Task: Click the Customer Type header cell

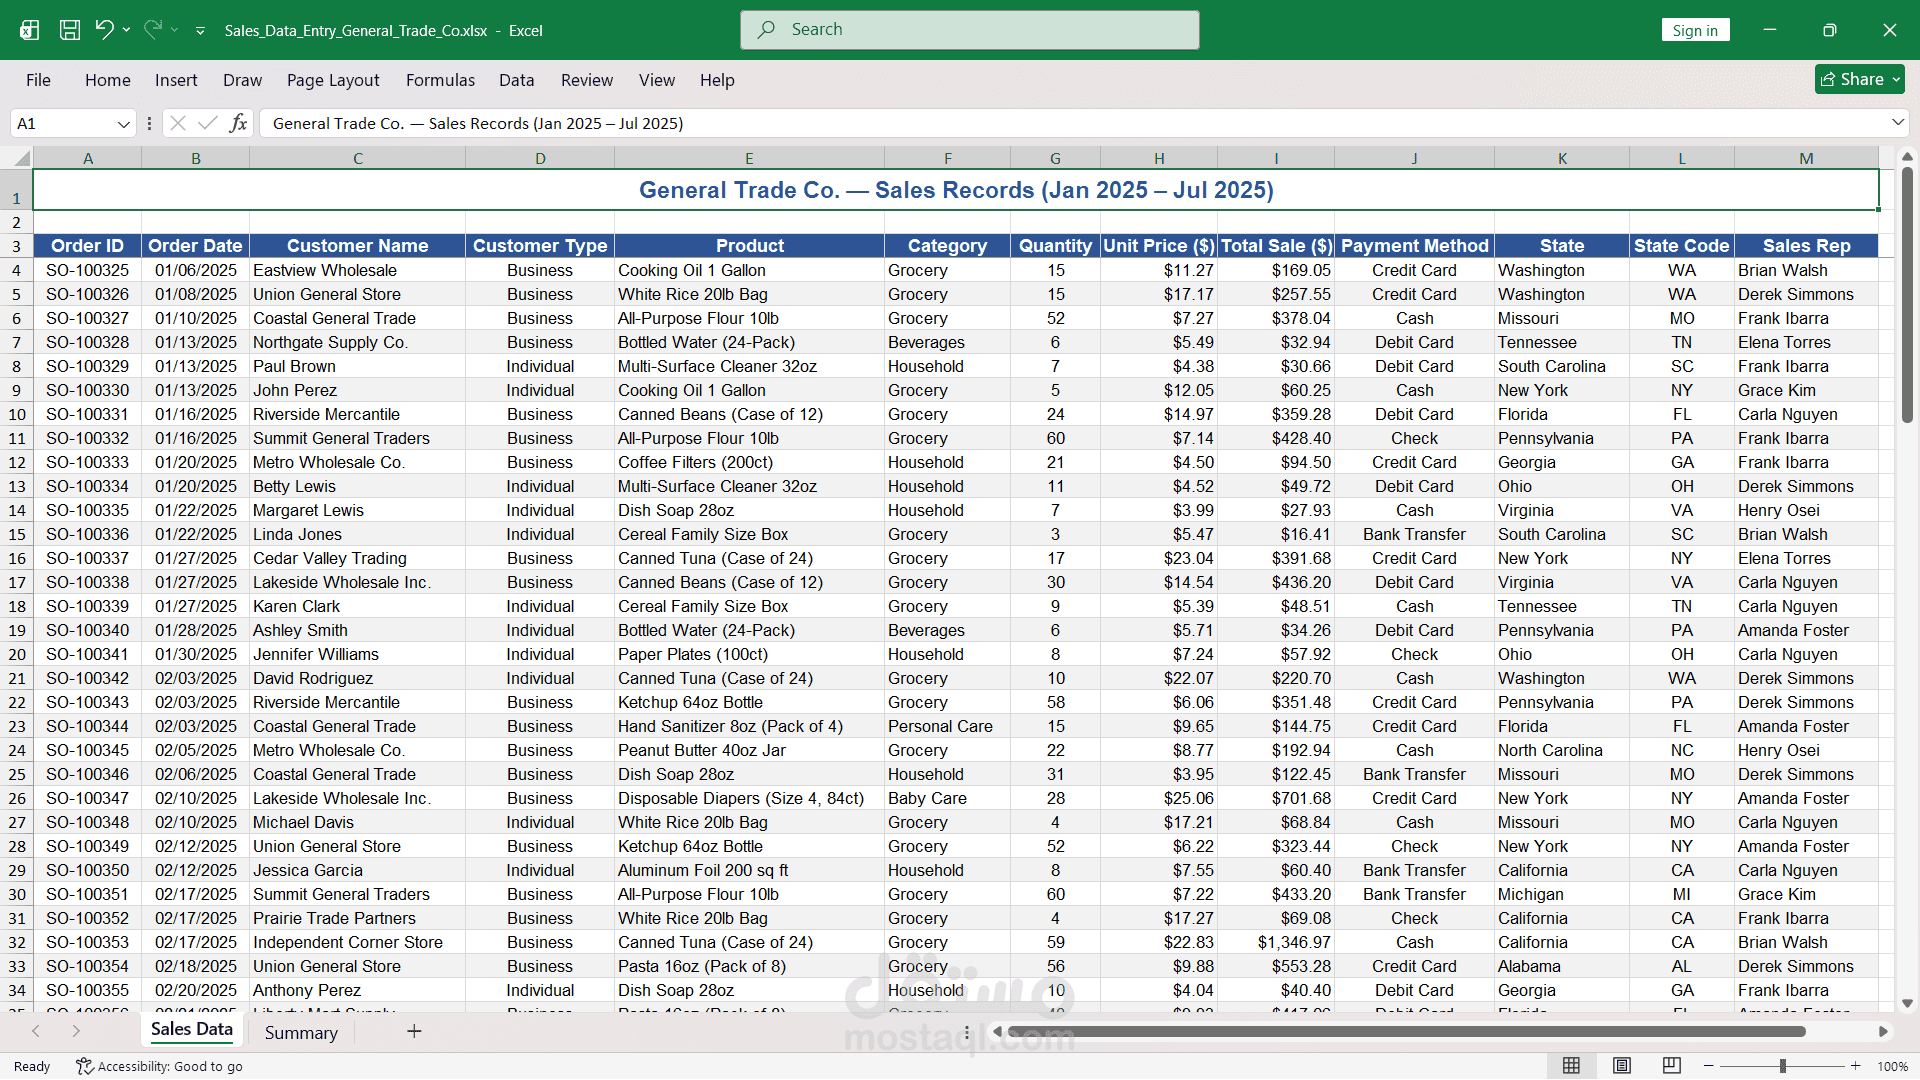Action: point(540,246)
